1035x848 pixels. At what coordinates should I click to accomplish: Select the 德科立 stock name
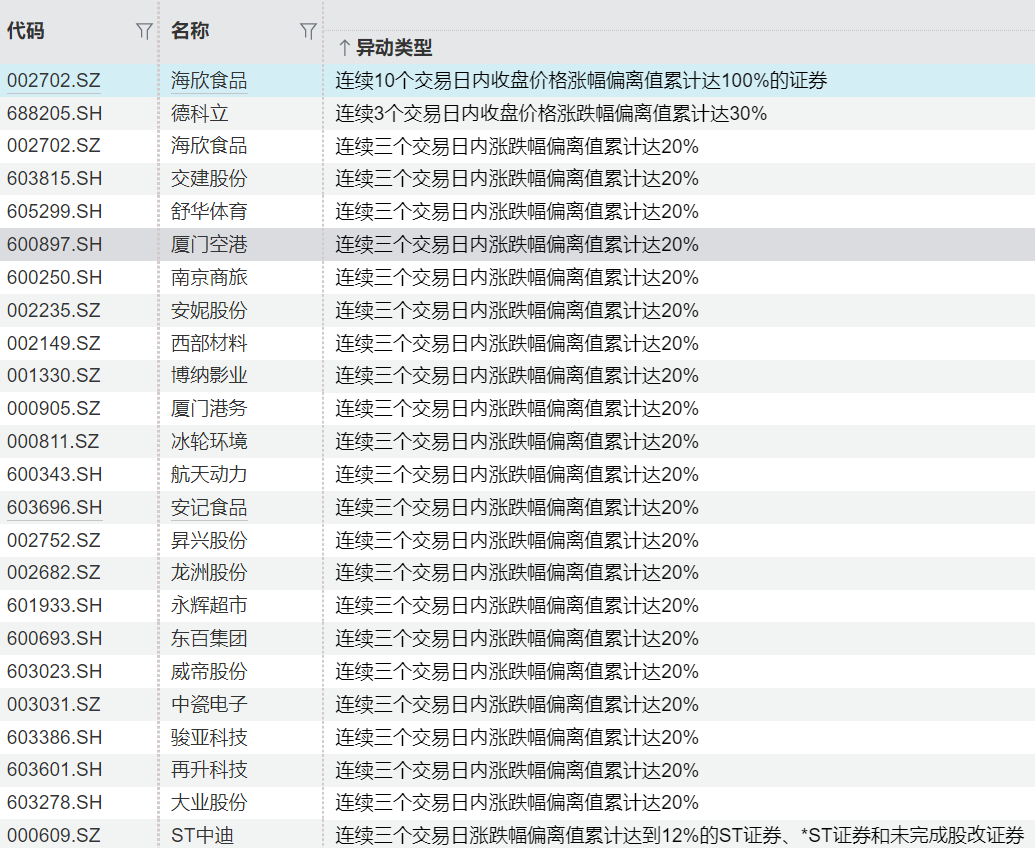200,114
